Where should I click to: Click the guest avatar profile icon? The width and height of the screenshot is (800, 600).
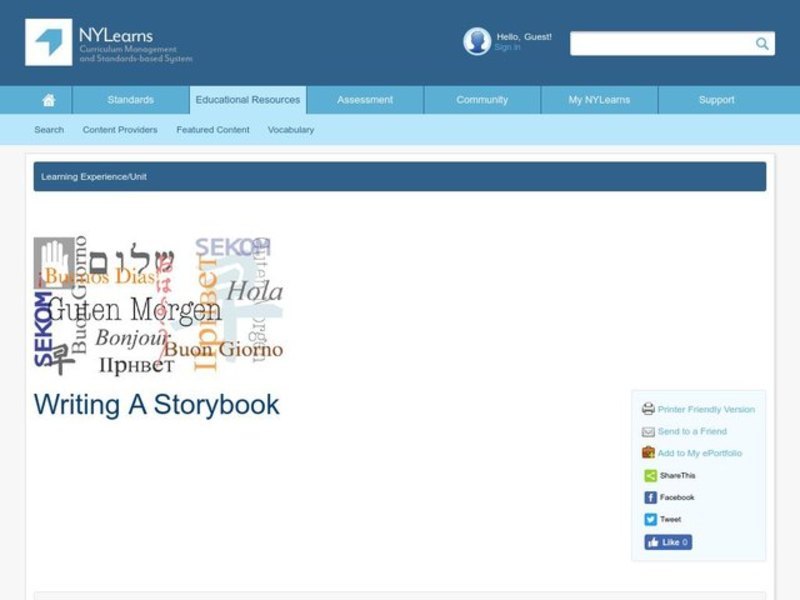tap(475, 41)
